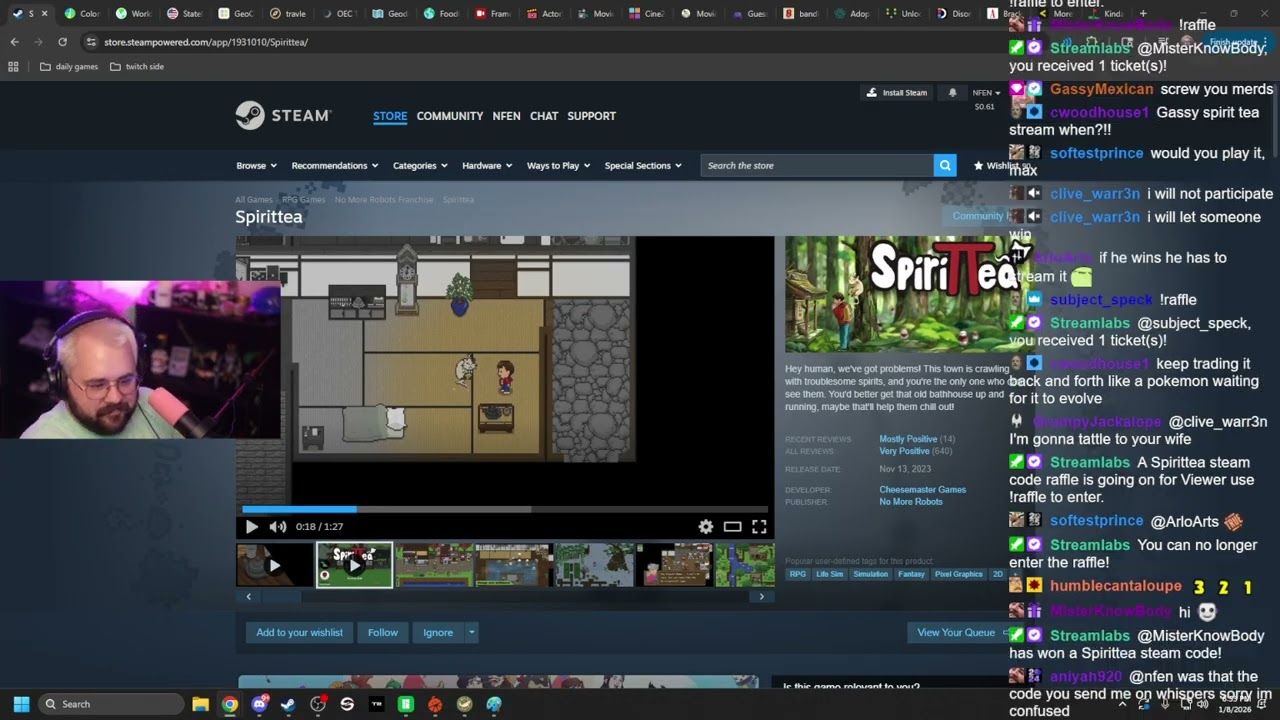1280x720 pixels.
Task: Enter fullscreen on the video player
Action: (760, 527)
